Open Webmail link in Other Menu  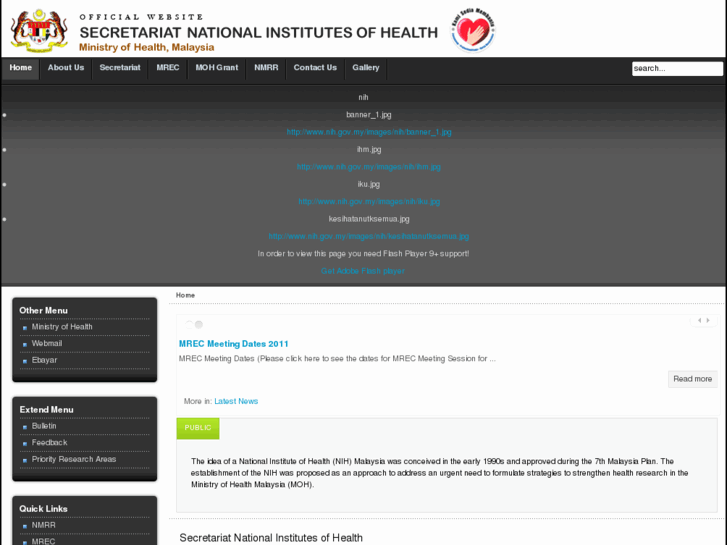click(47, 344)
